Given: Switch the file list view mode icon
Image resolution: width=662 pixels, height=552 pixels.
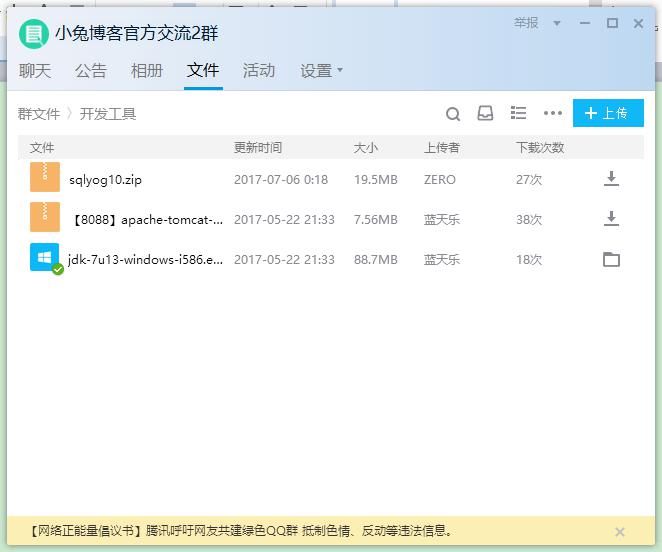Looking at the screenshot, I should 518,113.
